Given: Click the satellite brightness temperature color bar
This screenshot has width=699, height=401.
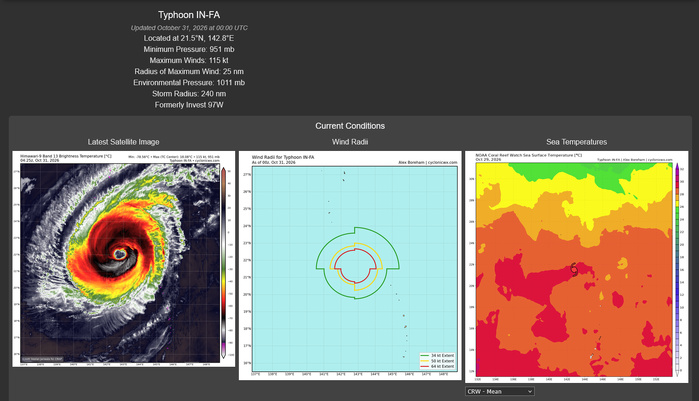Looking at the screenshot, I should [223, 263].
